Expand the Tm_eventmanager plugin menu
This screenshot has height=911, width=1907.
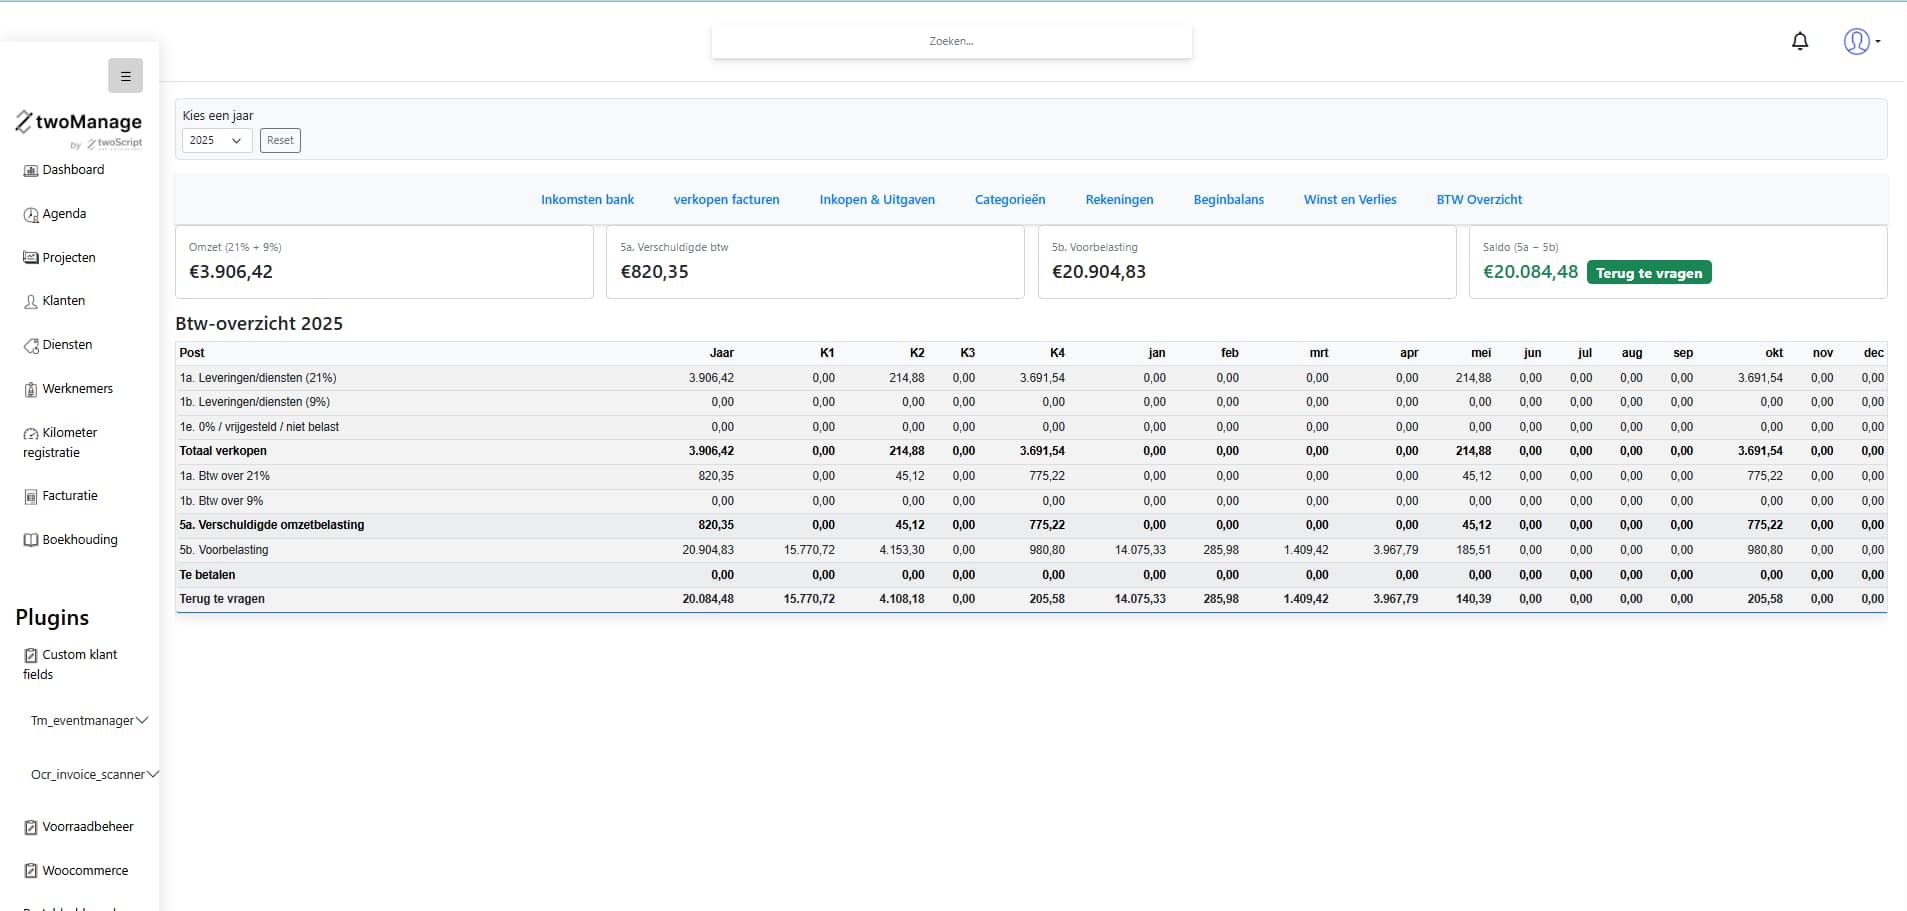(88, 721)
